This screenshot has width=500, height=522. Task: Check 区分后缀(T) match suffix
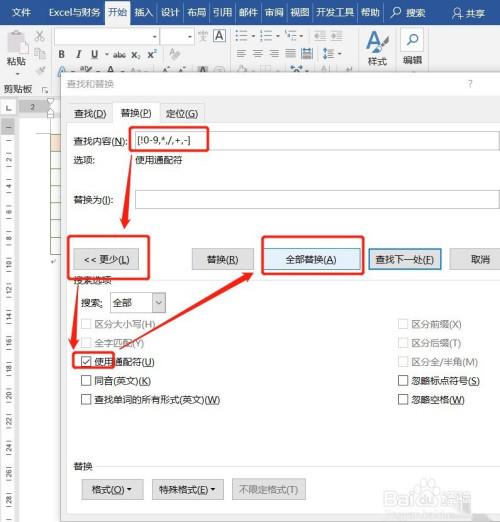point(403,342)
